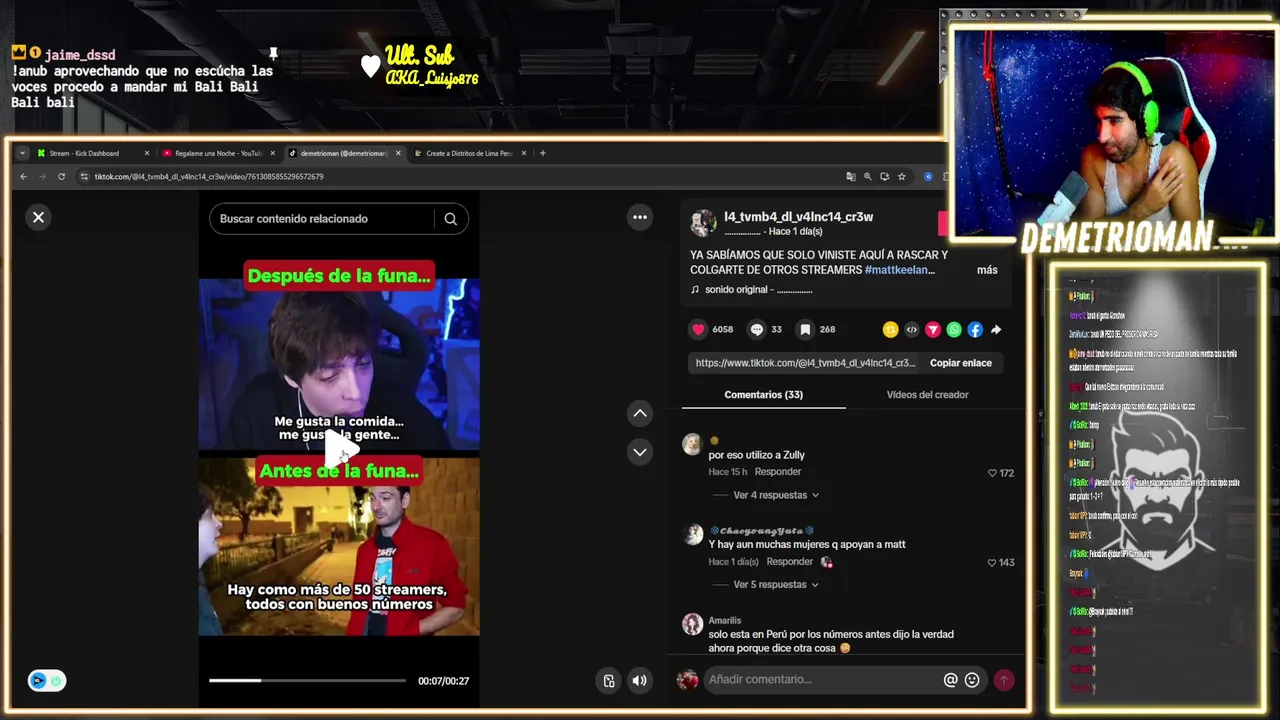1280x720 pixels.
Task: Open l4_tvmb4_dl_v4lnc14_cr3w profile name
Action: [799, 217]
